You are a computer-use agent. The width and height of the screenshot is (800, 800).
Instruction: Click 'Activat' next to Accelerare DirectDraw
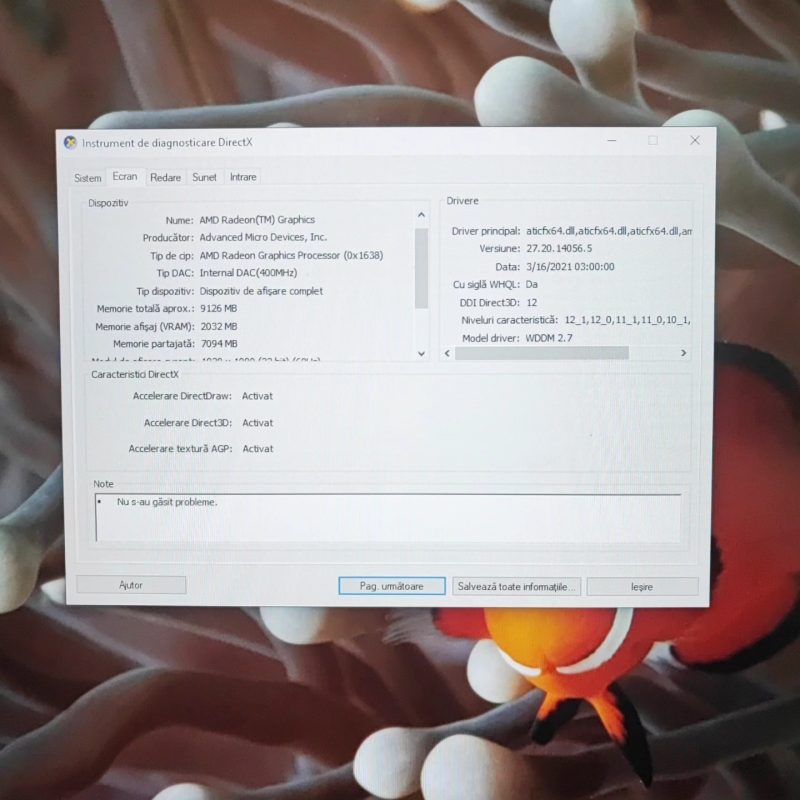(257, 396)
